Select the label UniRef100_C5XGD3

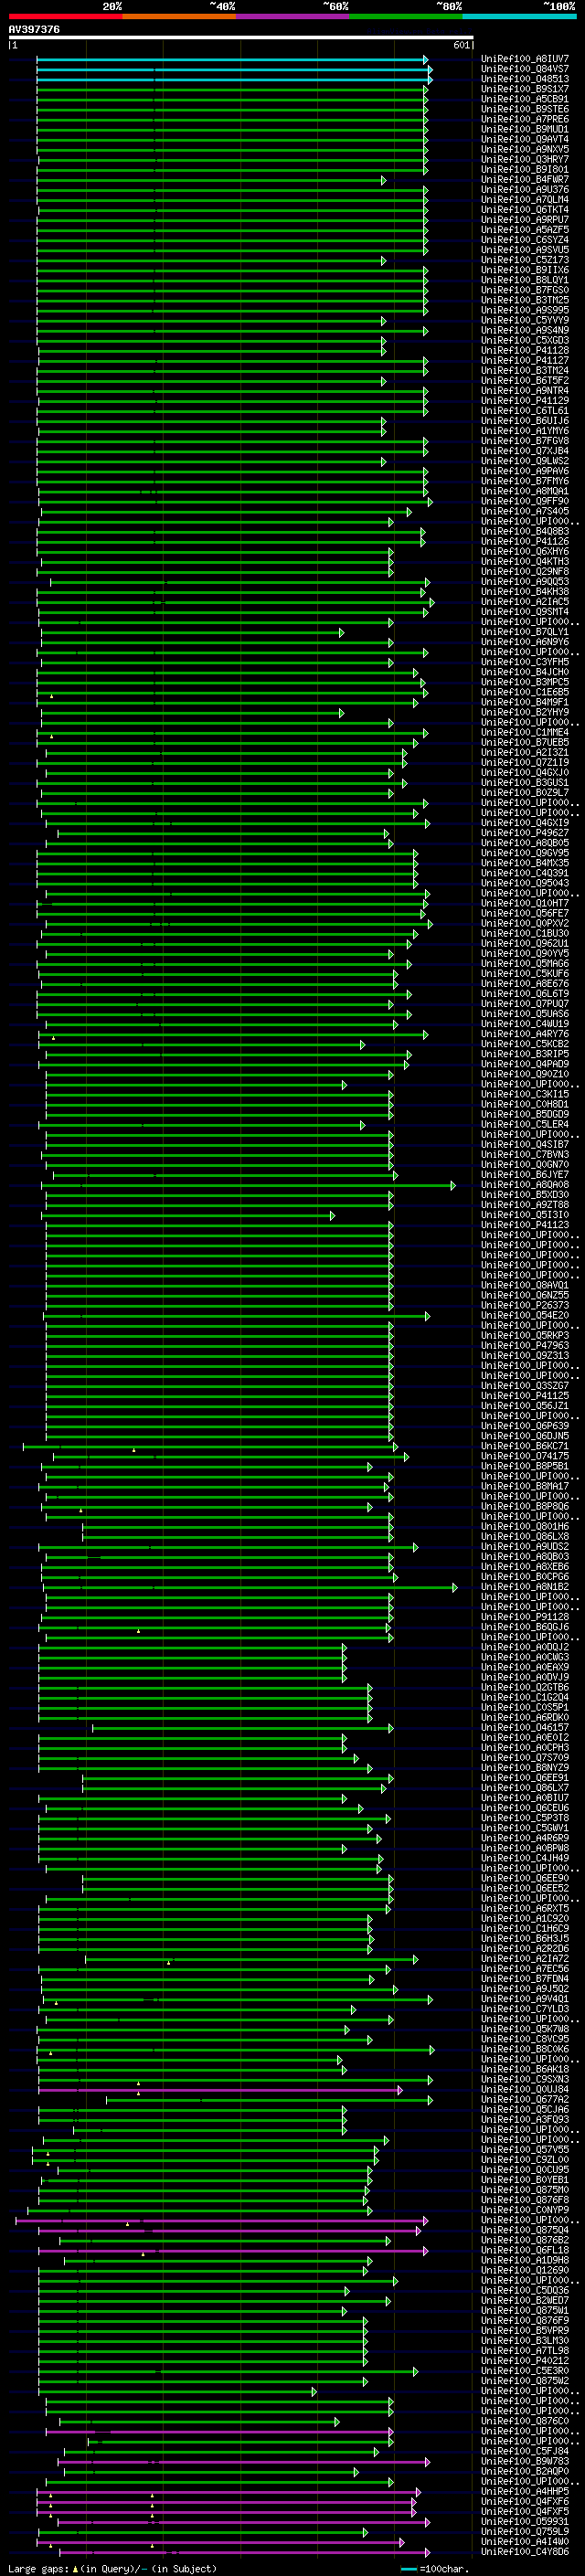[525, 340]
